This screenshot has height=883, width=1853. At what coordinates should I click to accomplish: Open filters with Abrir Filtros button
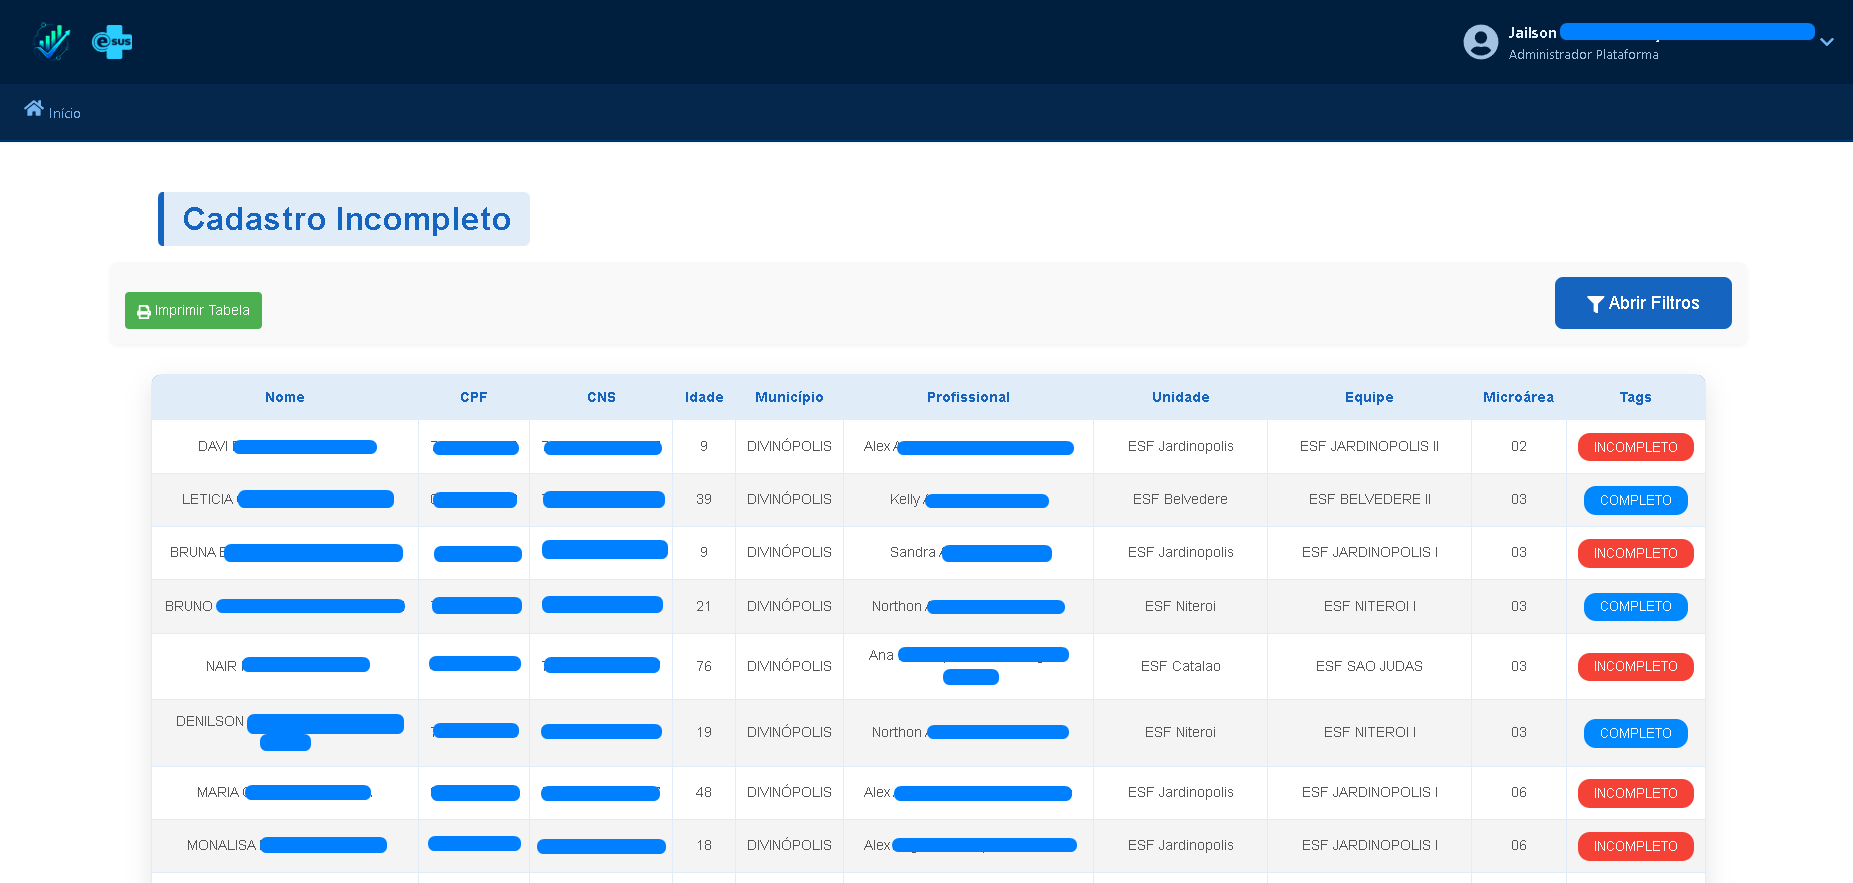(1642, 303)
